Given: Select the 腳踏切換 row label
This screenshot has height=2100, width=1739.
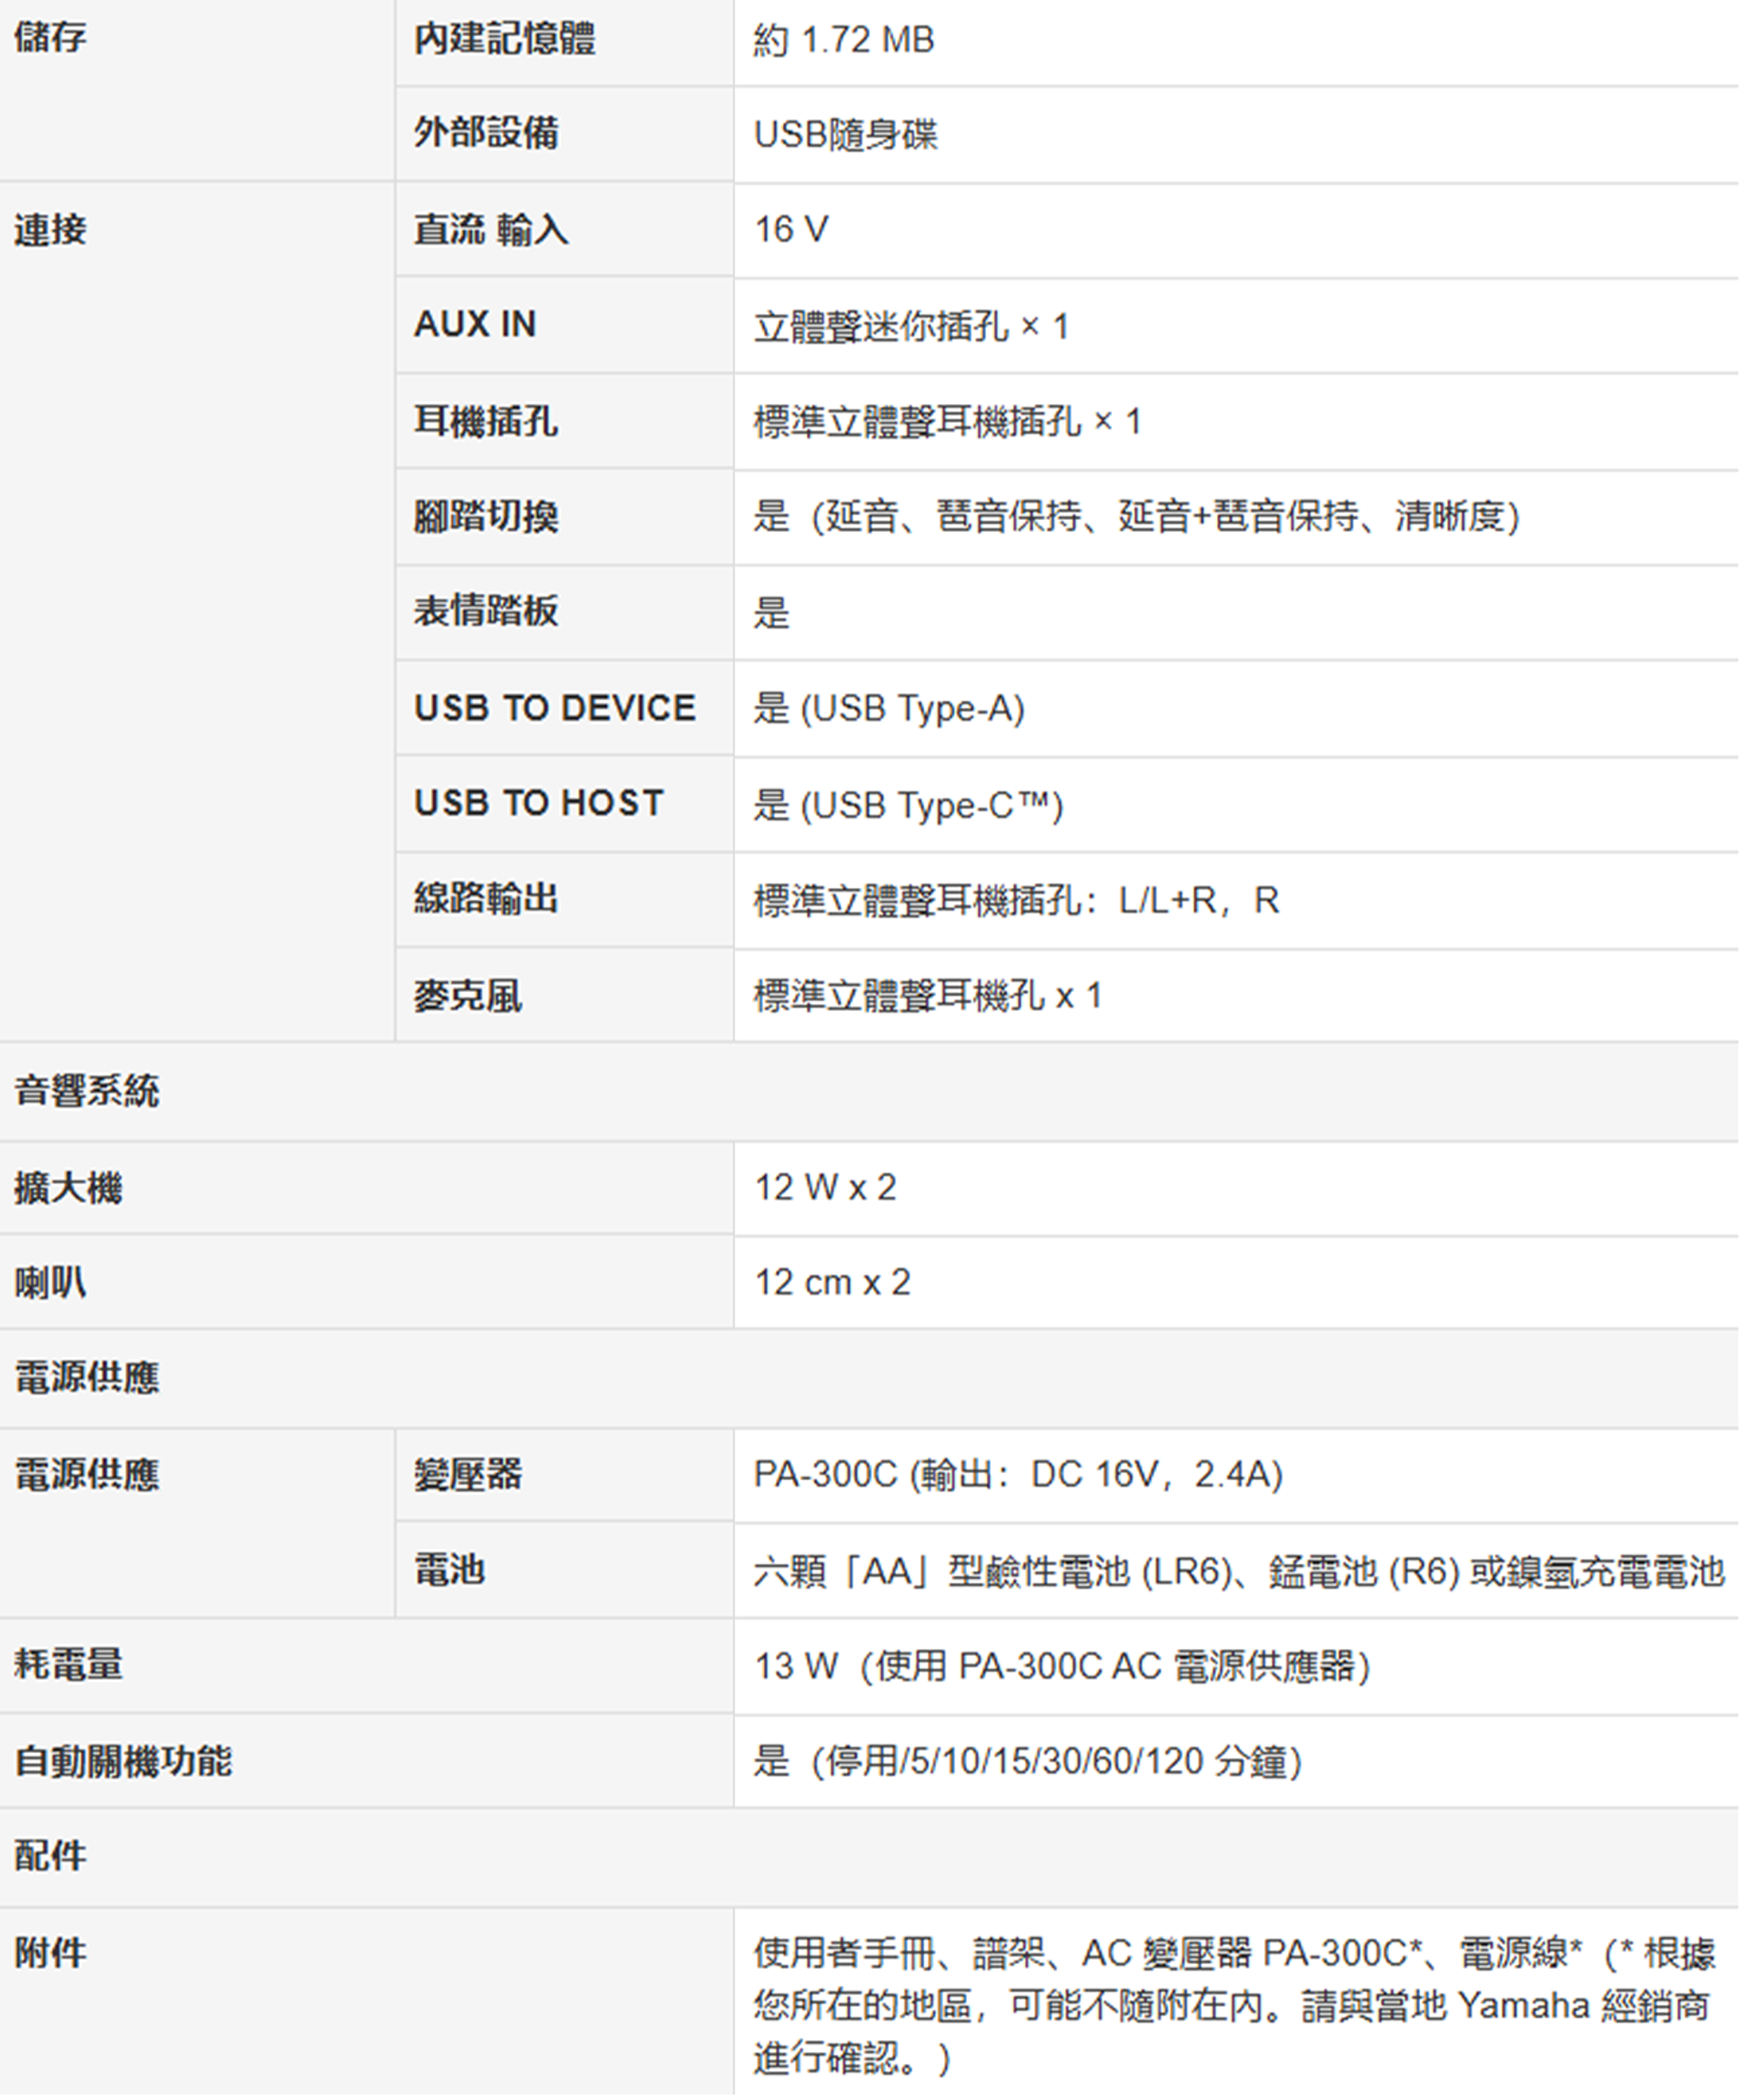Looking at the screenshot, I should (x=486, y=516).
